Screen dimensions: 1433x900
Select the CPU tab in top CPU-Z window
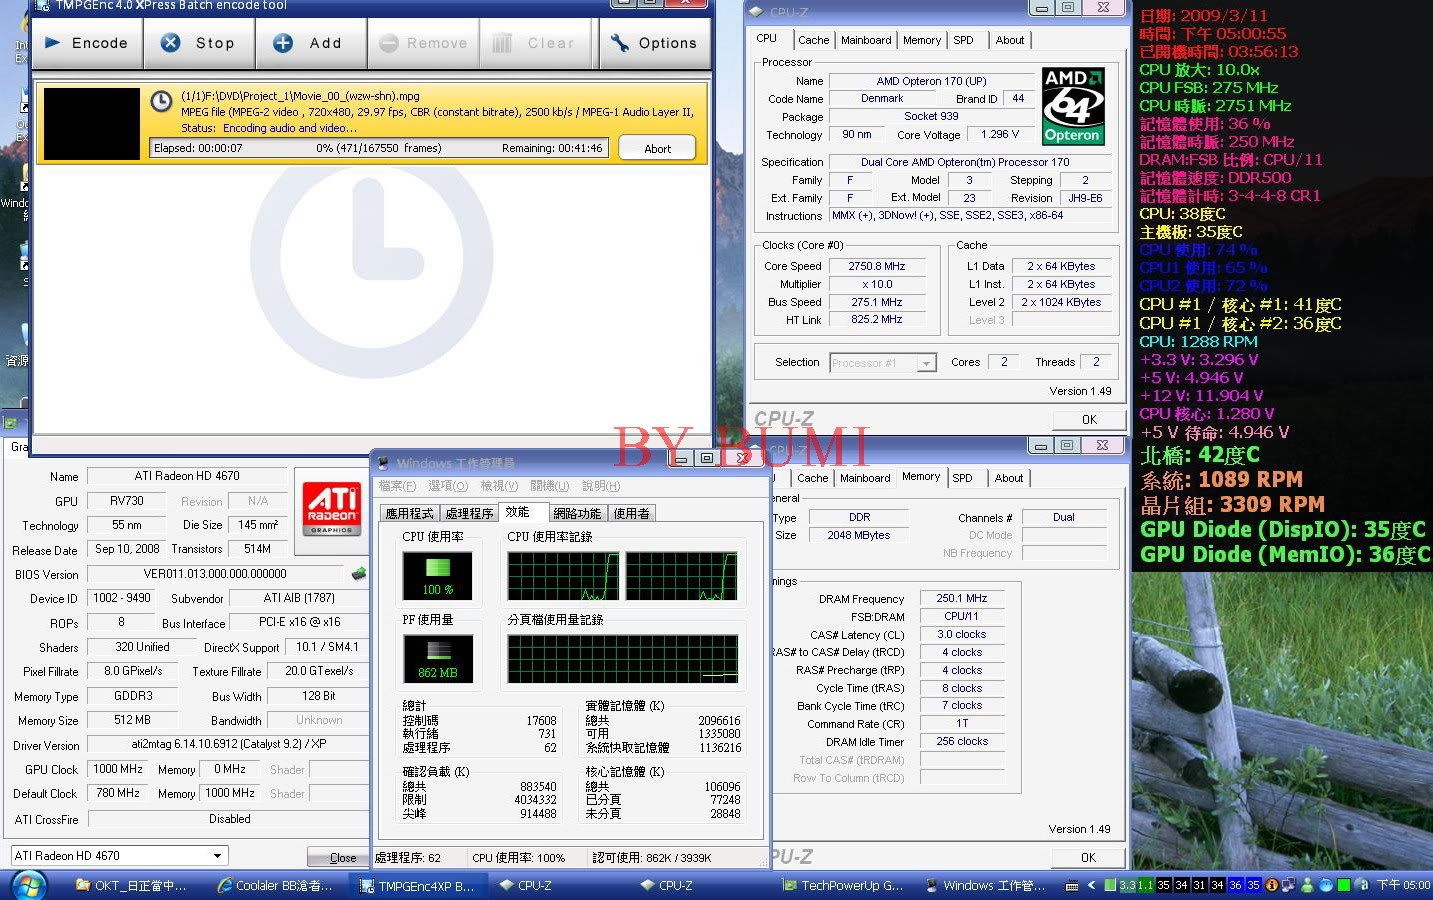[x=767, y=38]
